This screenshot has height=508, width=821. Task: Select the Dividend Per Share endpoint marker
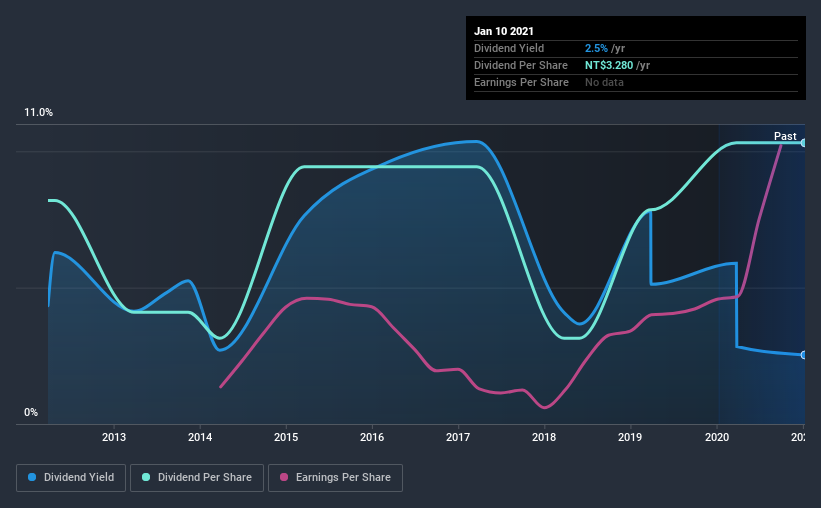tap(804, 142)
